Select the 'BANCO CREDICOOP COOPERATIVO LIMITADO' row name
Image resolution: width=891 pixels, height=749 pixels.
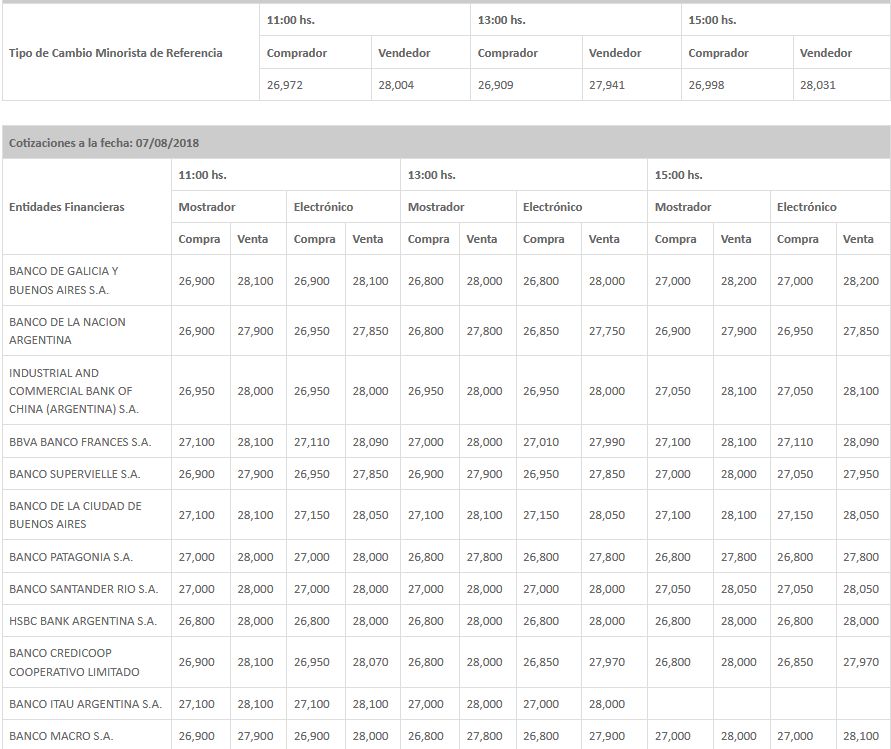pos(74,663)
